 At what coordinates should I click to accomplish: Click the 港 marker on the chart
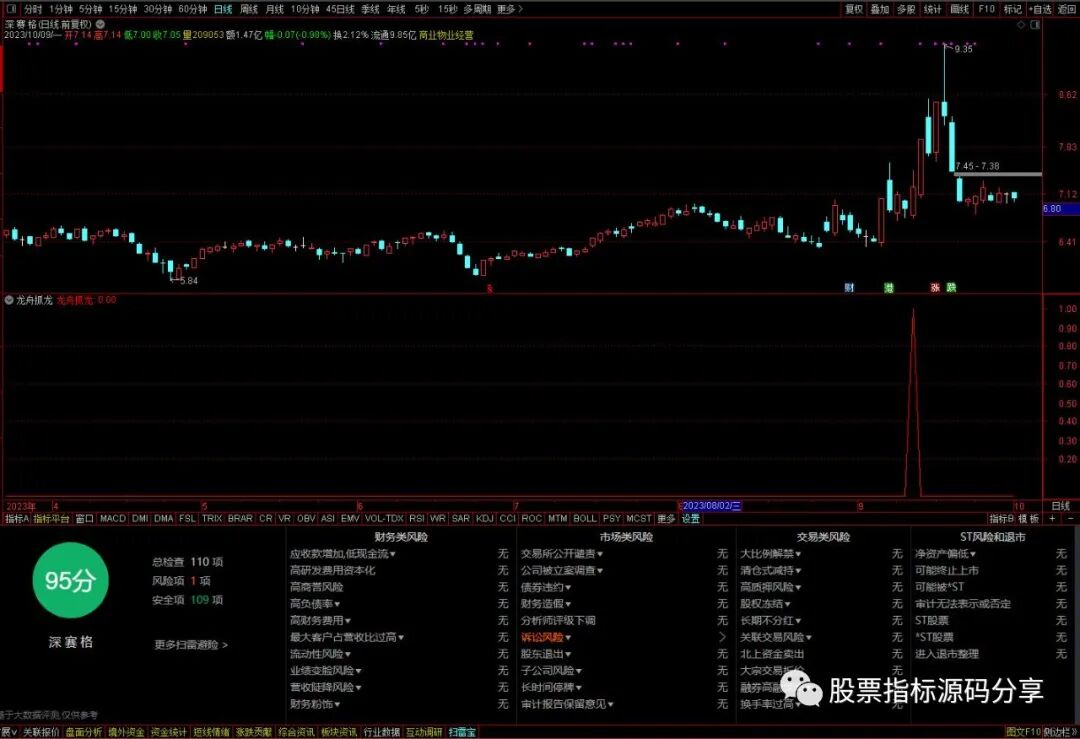click(889, 288)
